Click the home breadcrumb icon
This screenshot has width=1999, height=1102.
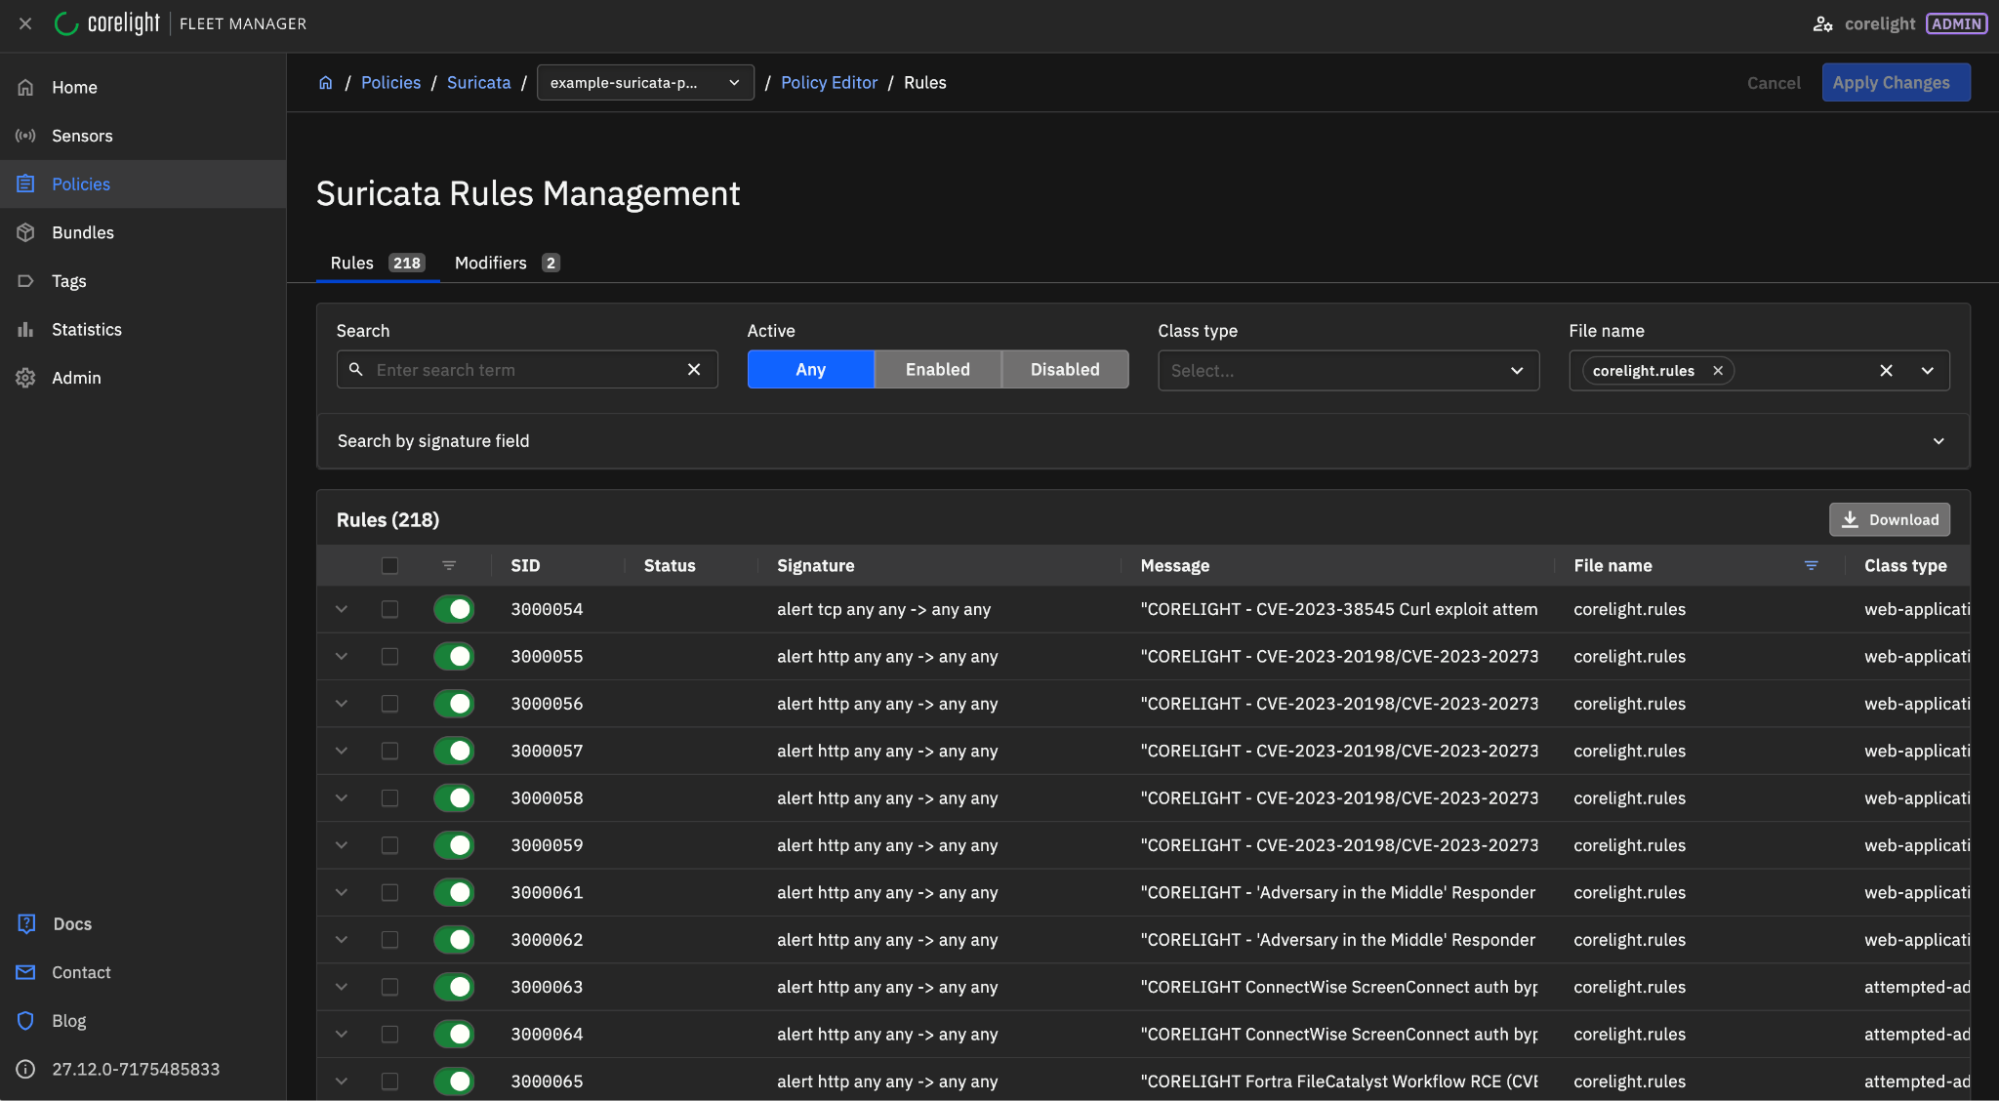click(325, 83)
